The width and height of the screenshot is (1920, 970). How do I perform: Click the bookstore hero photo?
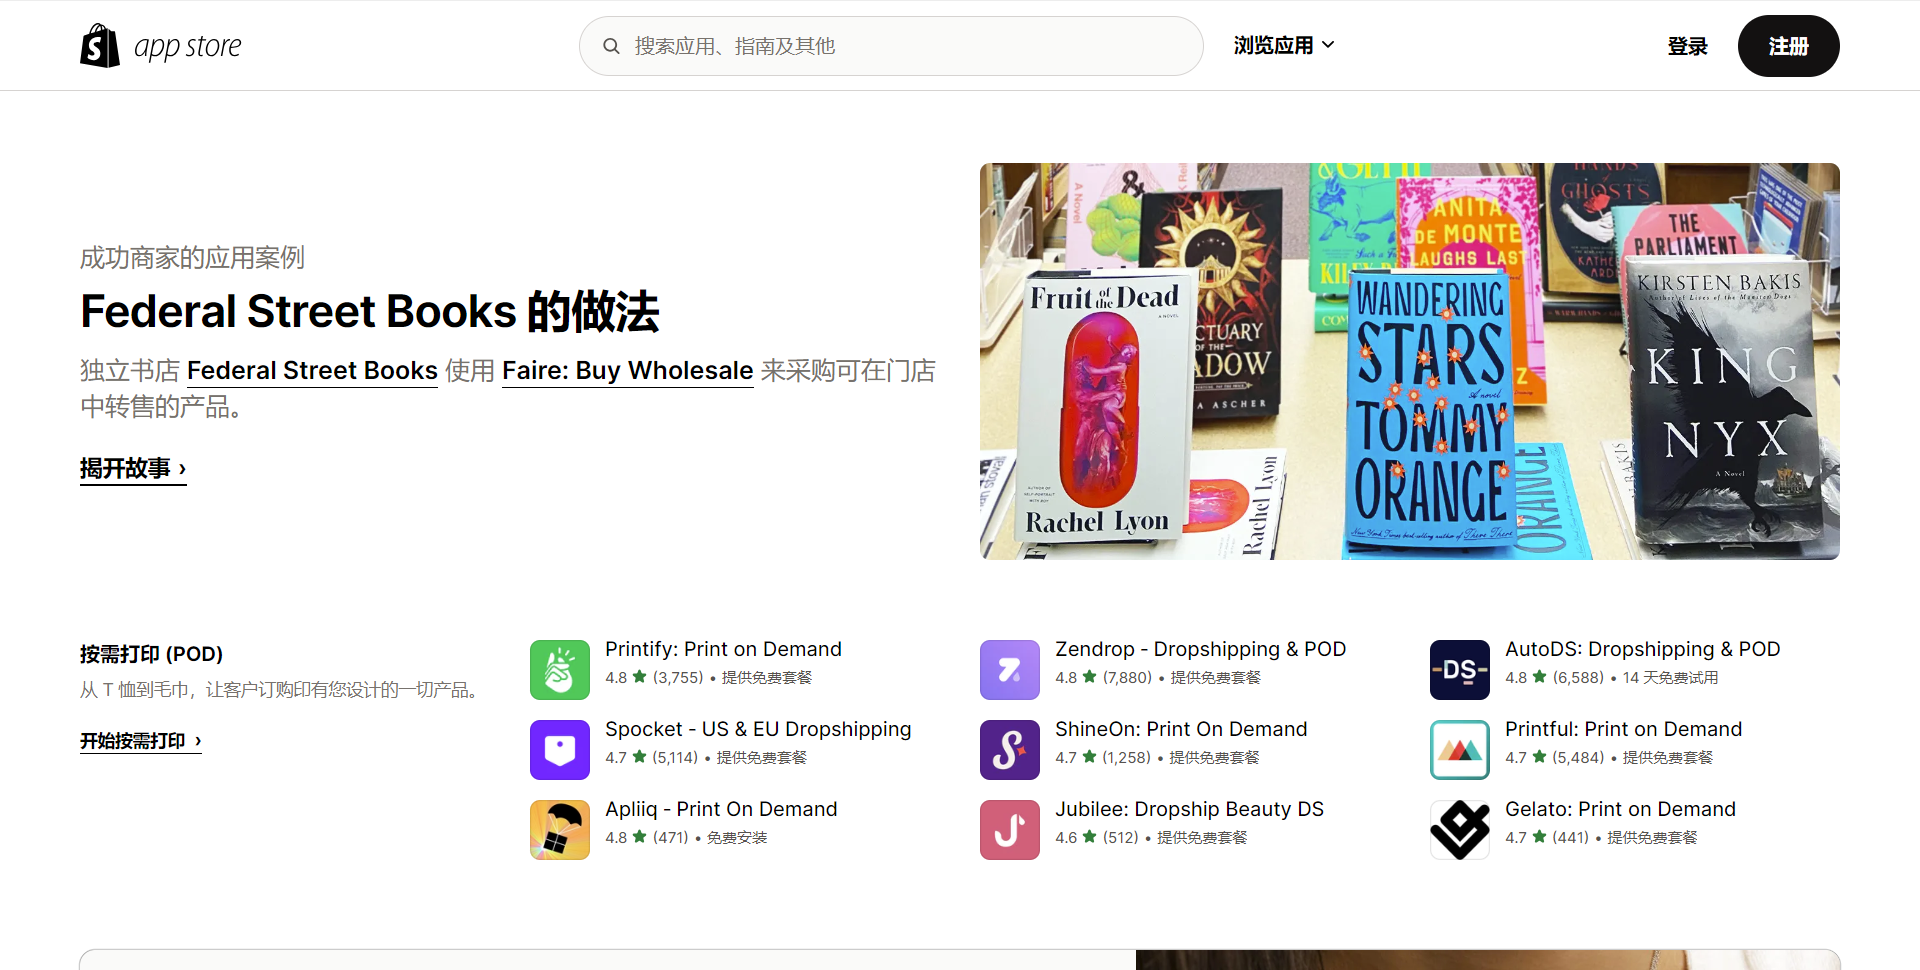coord(1410,361)
